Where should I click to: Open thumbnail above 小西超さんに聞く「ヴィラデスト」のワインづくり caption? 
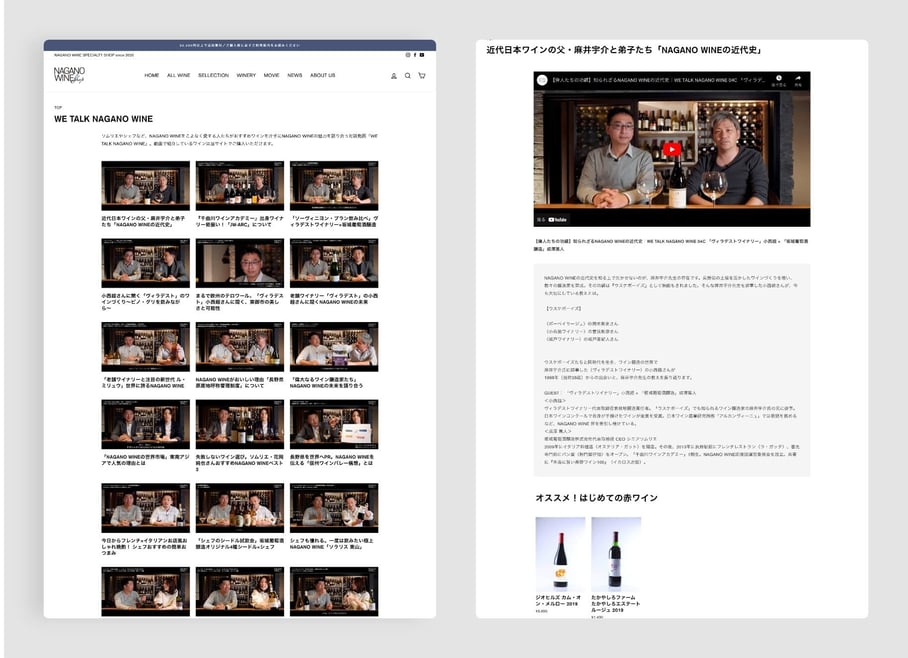145,263
